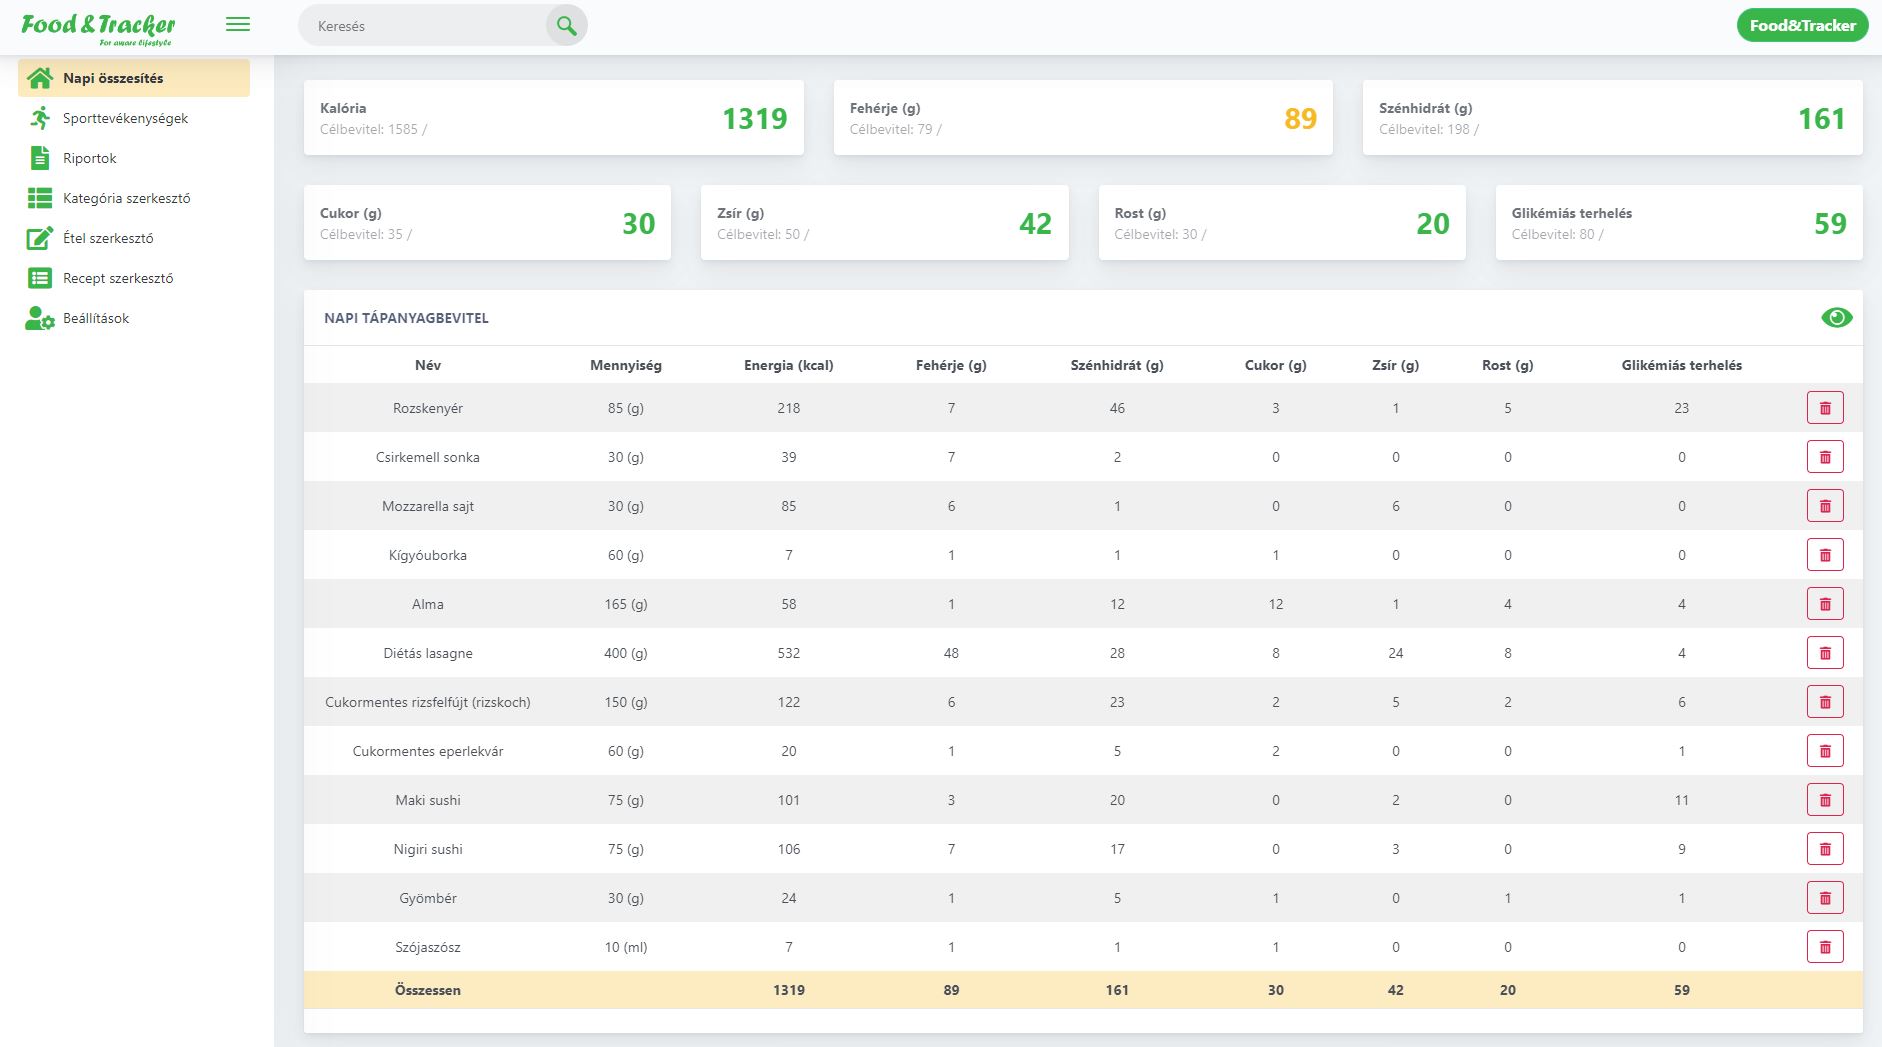The width and height of the screenshot is (1882, 1047).
Task: Click the running figure Sporttevékenységek icon
Action: pyautogui.click(x=40, y=118)
